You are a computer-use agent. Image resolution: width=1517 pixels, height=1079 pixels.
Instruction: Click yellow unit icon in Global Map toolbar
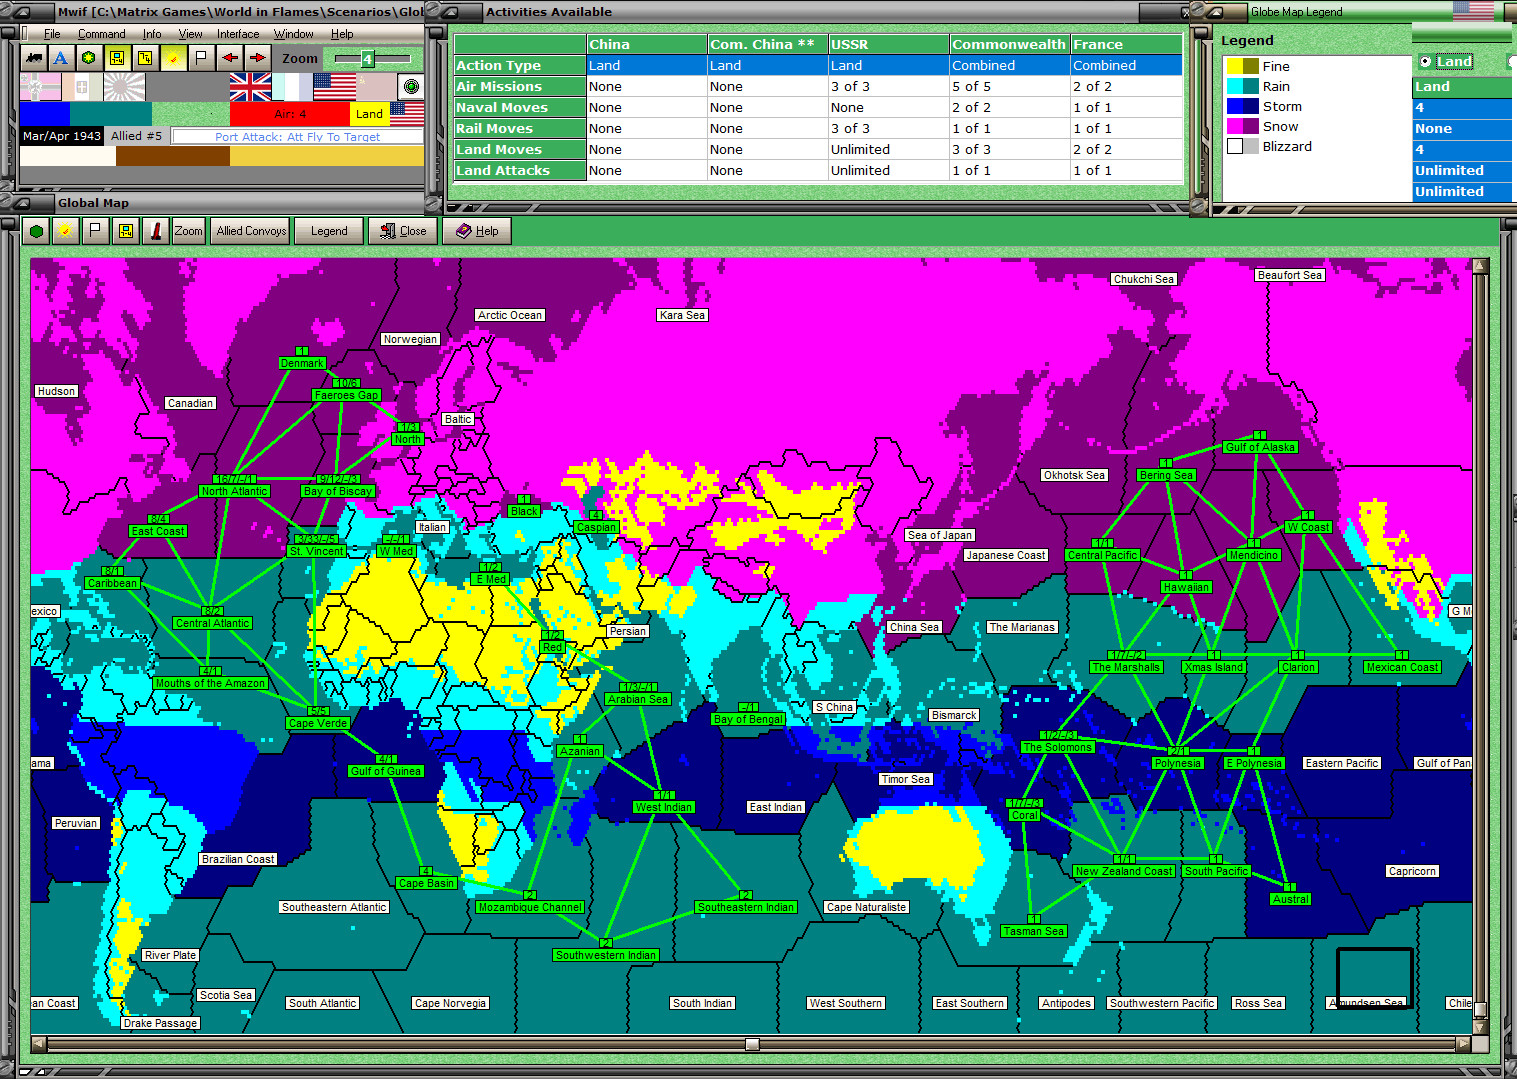[125, 231]
